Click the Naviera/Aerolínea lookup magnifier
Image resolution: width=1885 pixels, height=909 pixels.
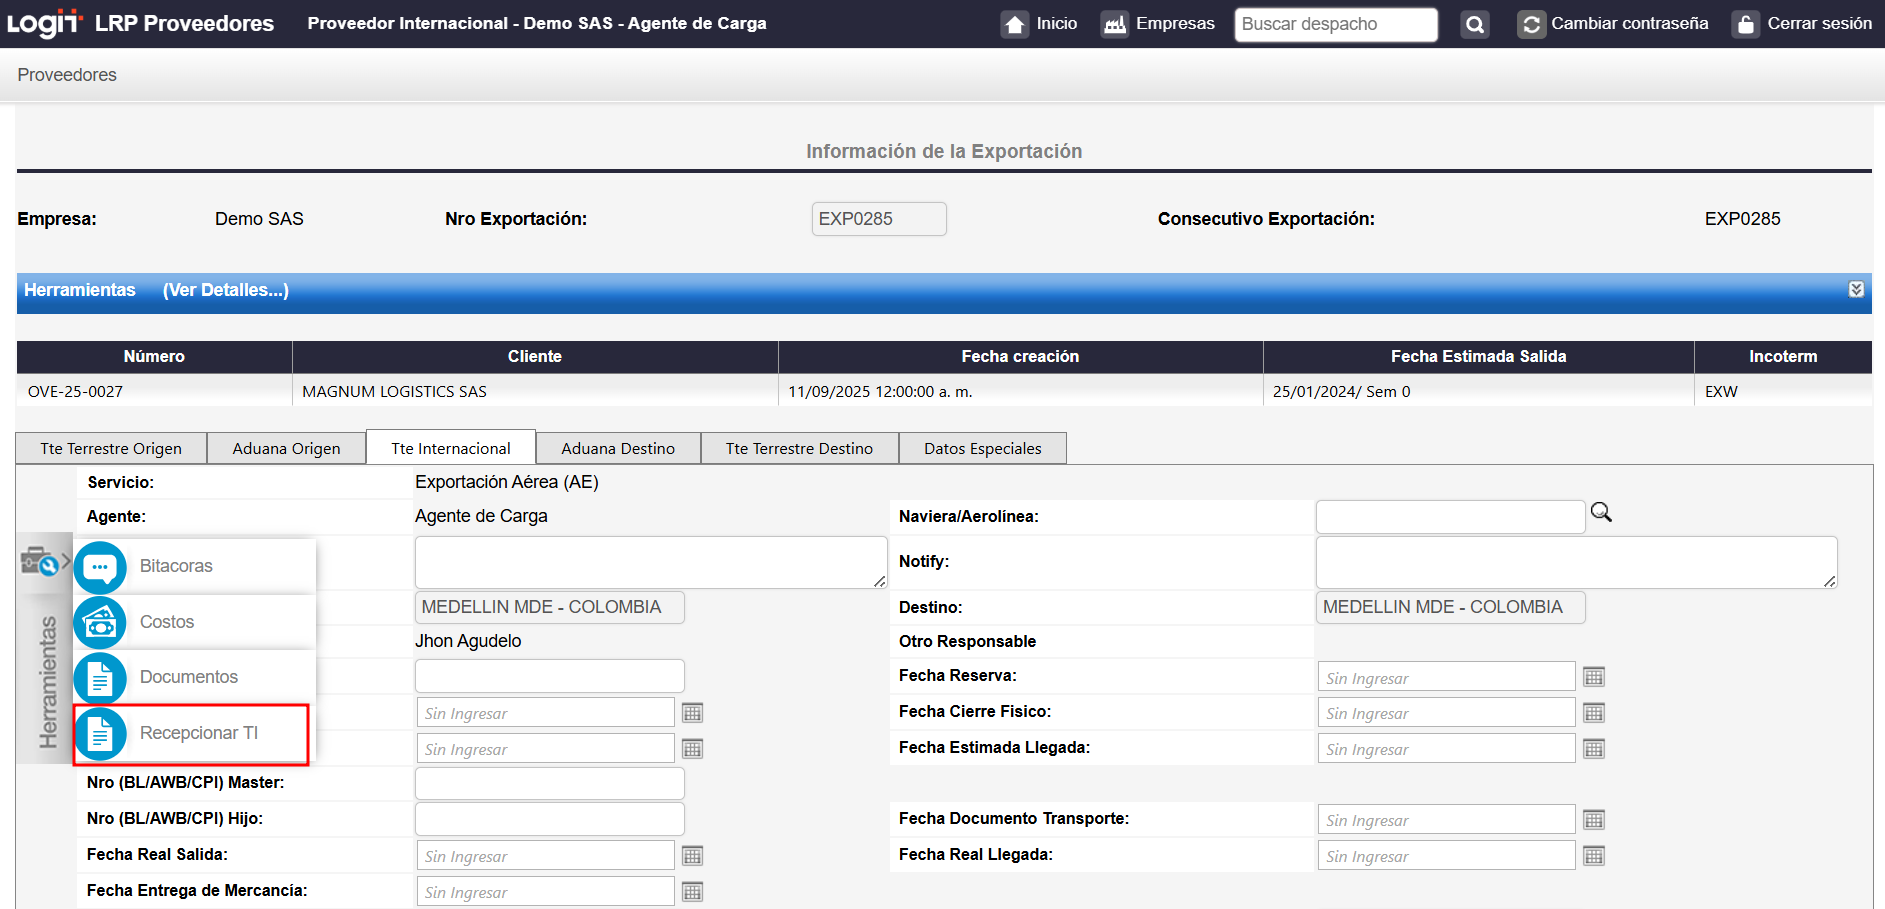tap(1601, 513)
